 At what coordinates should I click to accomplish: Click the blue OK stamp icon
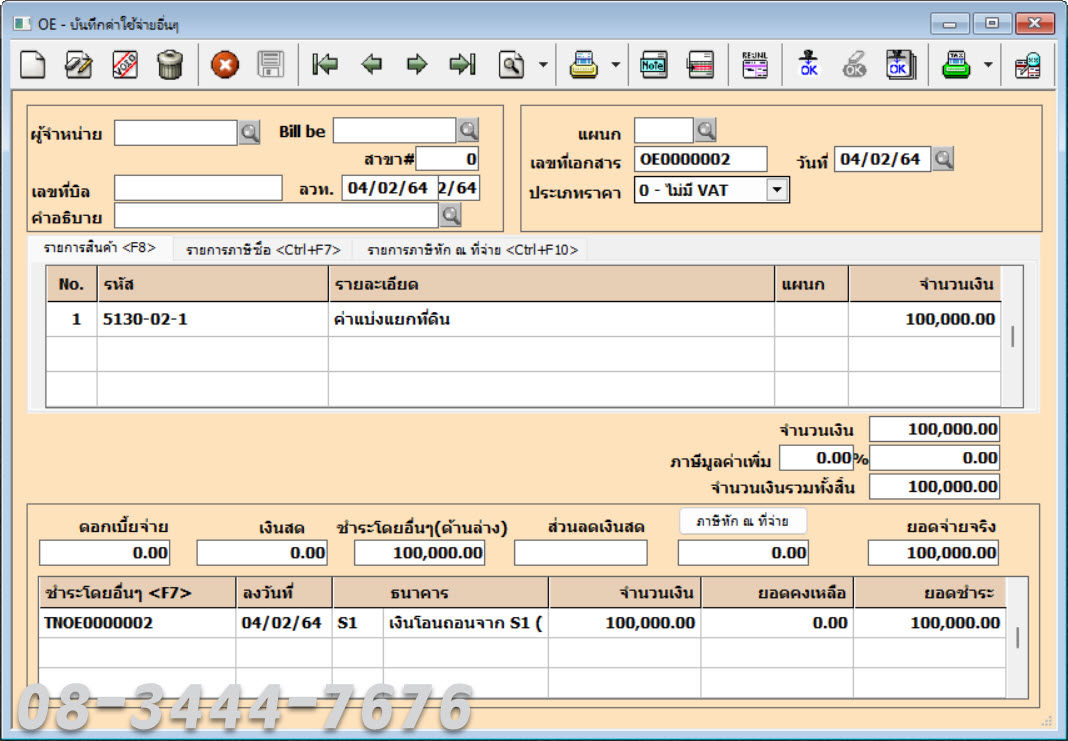coord(808,64)
